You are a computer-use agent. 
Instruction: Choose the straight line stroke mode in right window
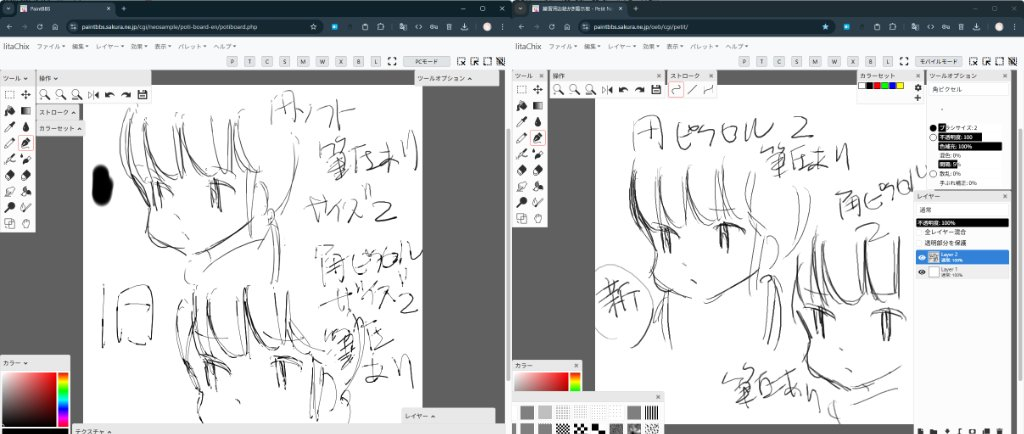(x=693, y=90)
